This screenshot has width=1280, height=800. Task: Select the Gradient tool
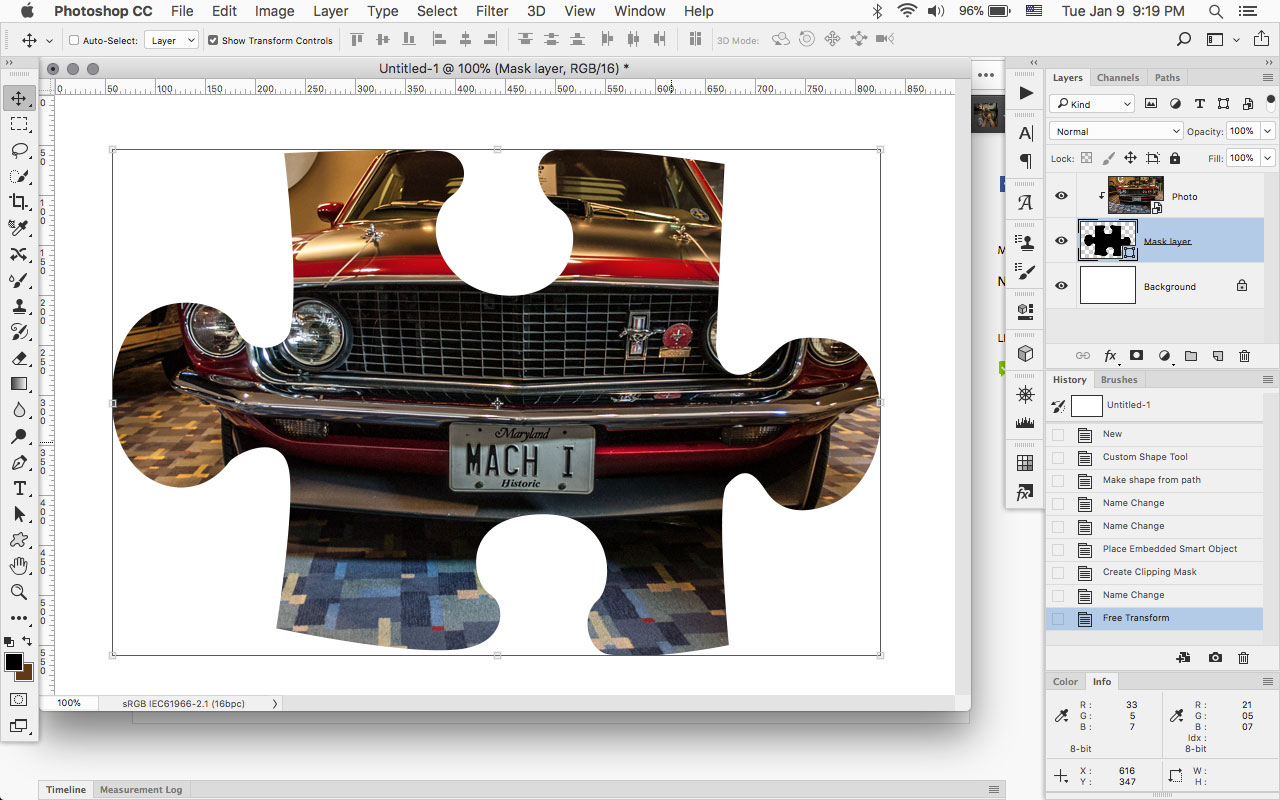(x=19, y=384)
